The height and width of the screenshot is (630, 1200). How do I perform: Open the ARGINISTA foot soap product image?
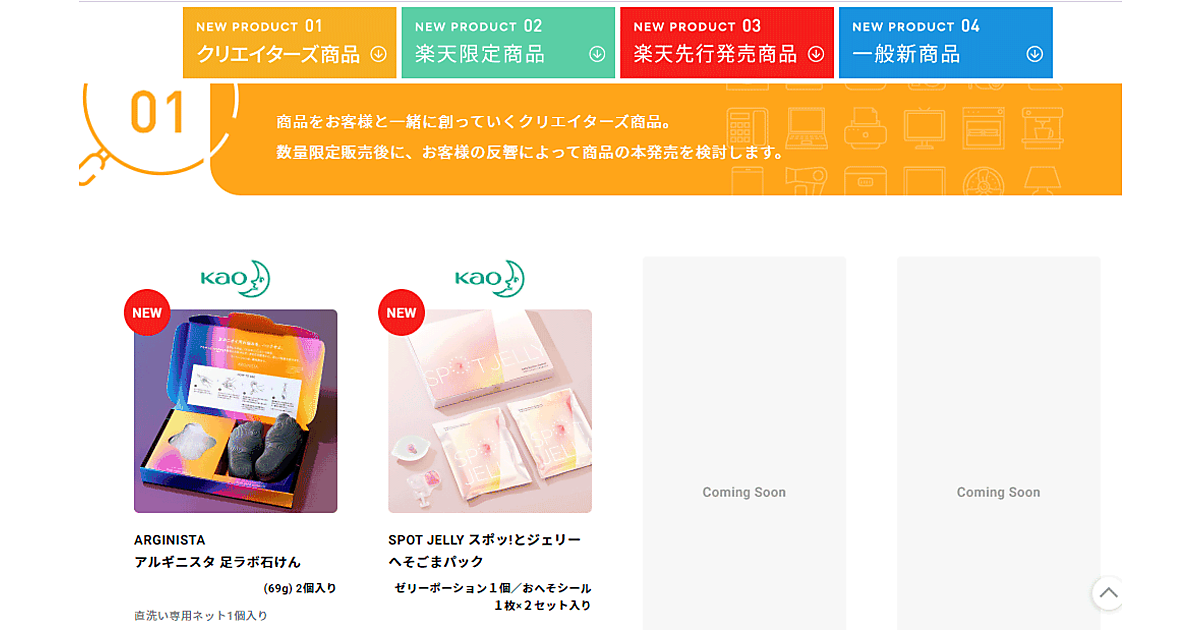236,411
